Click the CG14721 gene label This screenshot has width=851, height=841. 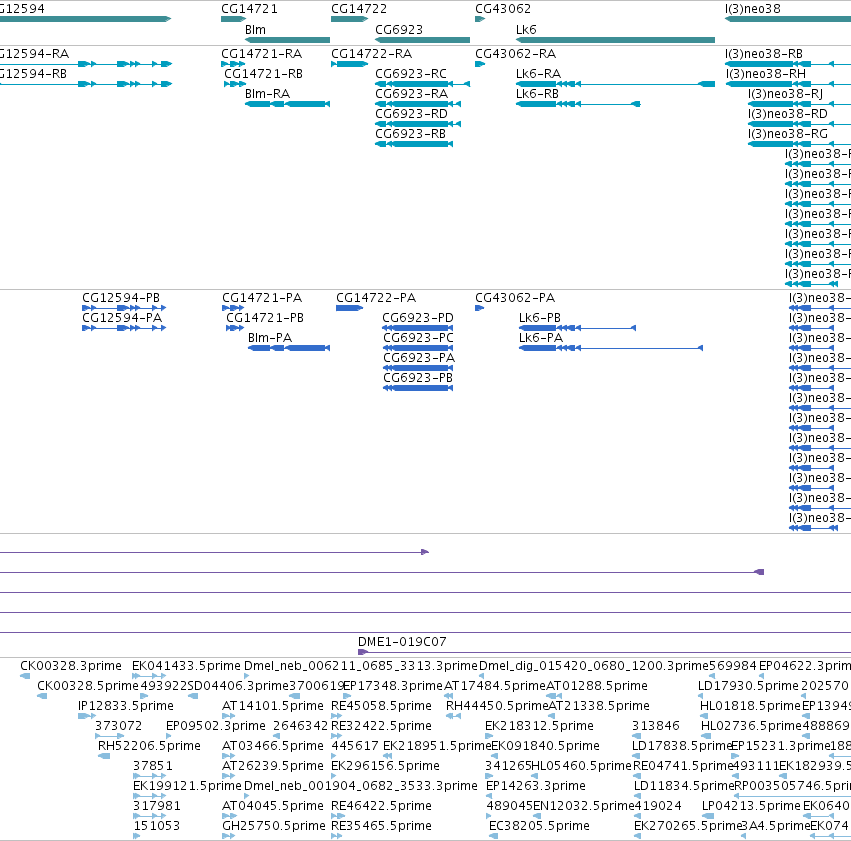(x=249, y=9)
